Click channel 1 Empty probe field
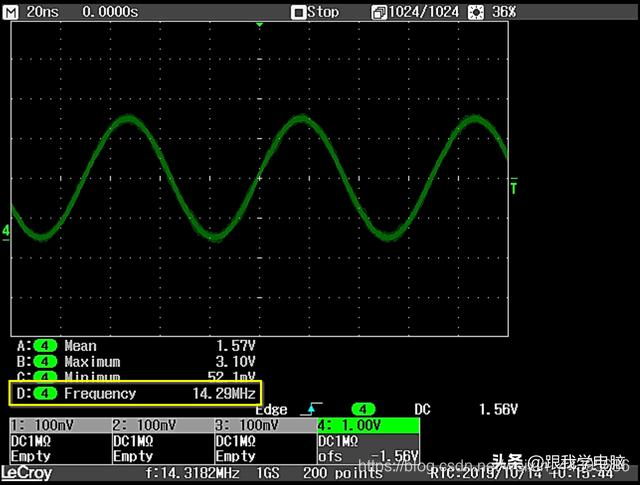The height and width of the screenshot is (485, 640). tap(31, 456)
